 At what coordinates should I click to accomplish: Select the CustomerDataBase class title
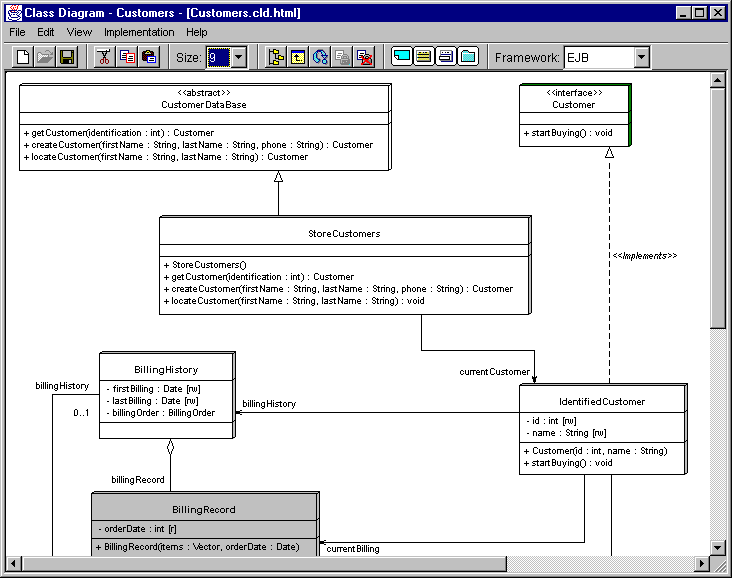click(204, 105)
